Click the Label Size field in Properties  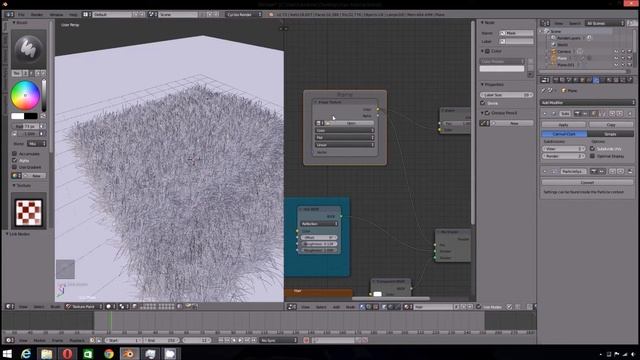[506, 95]
